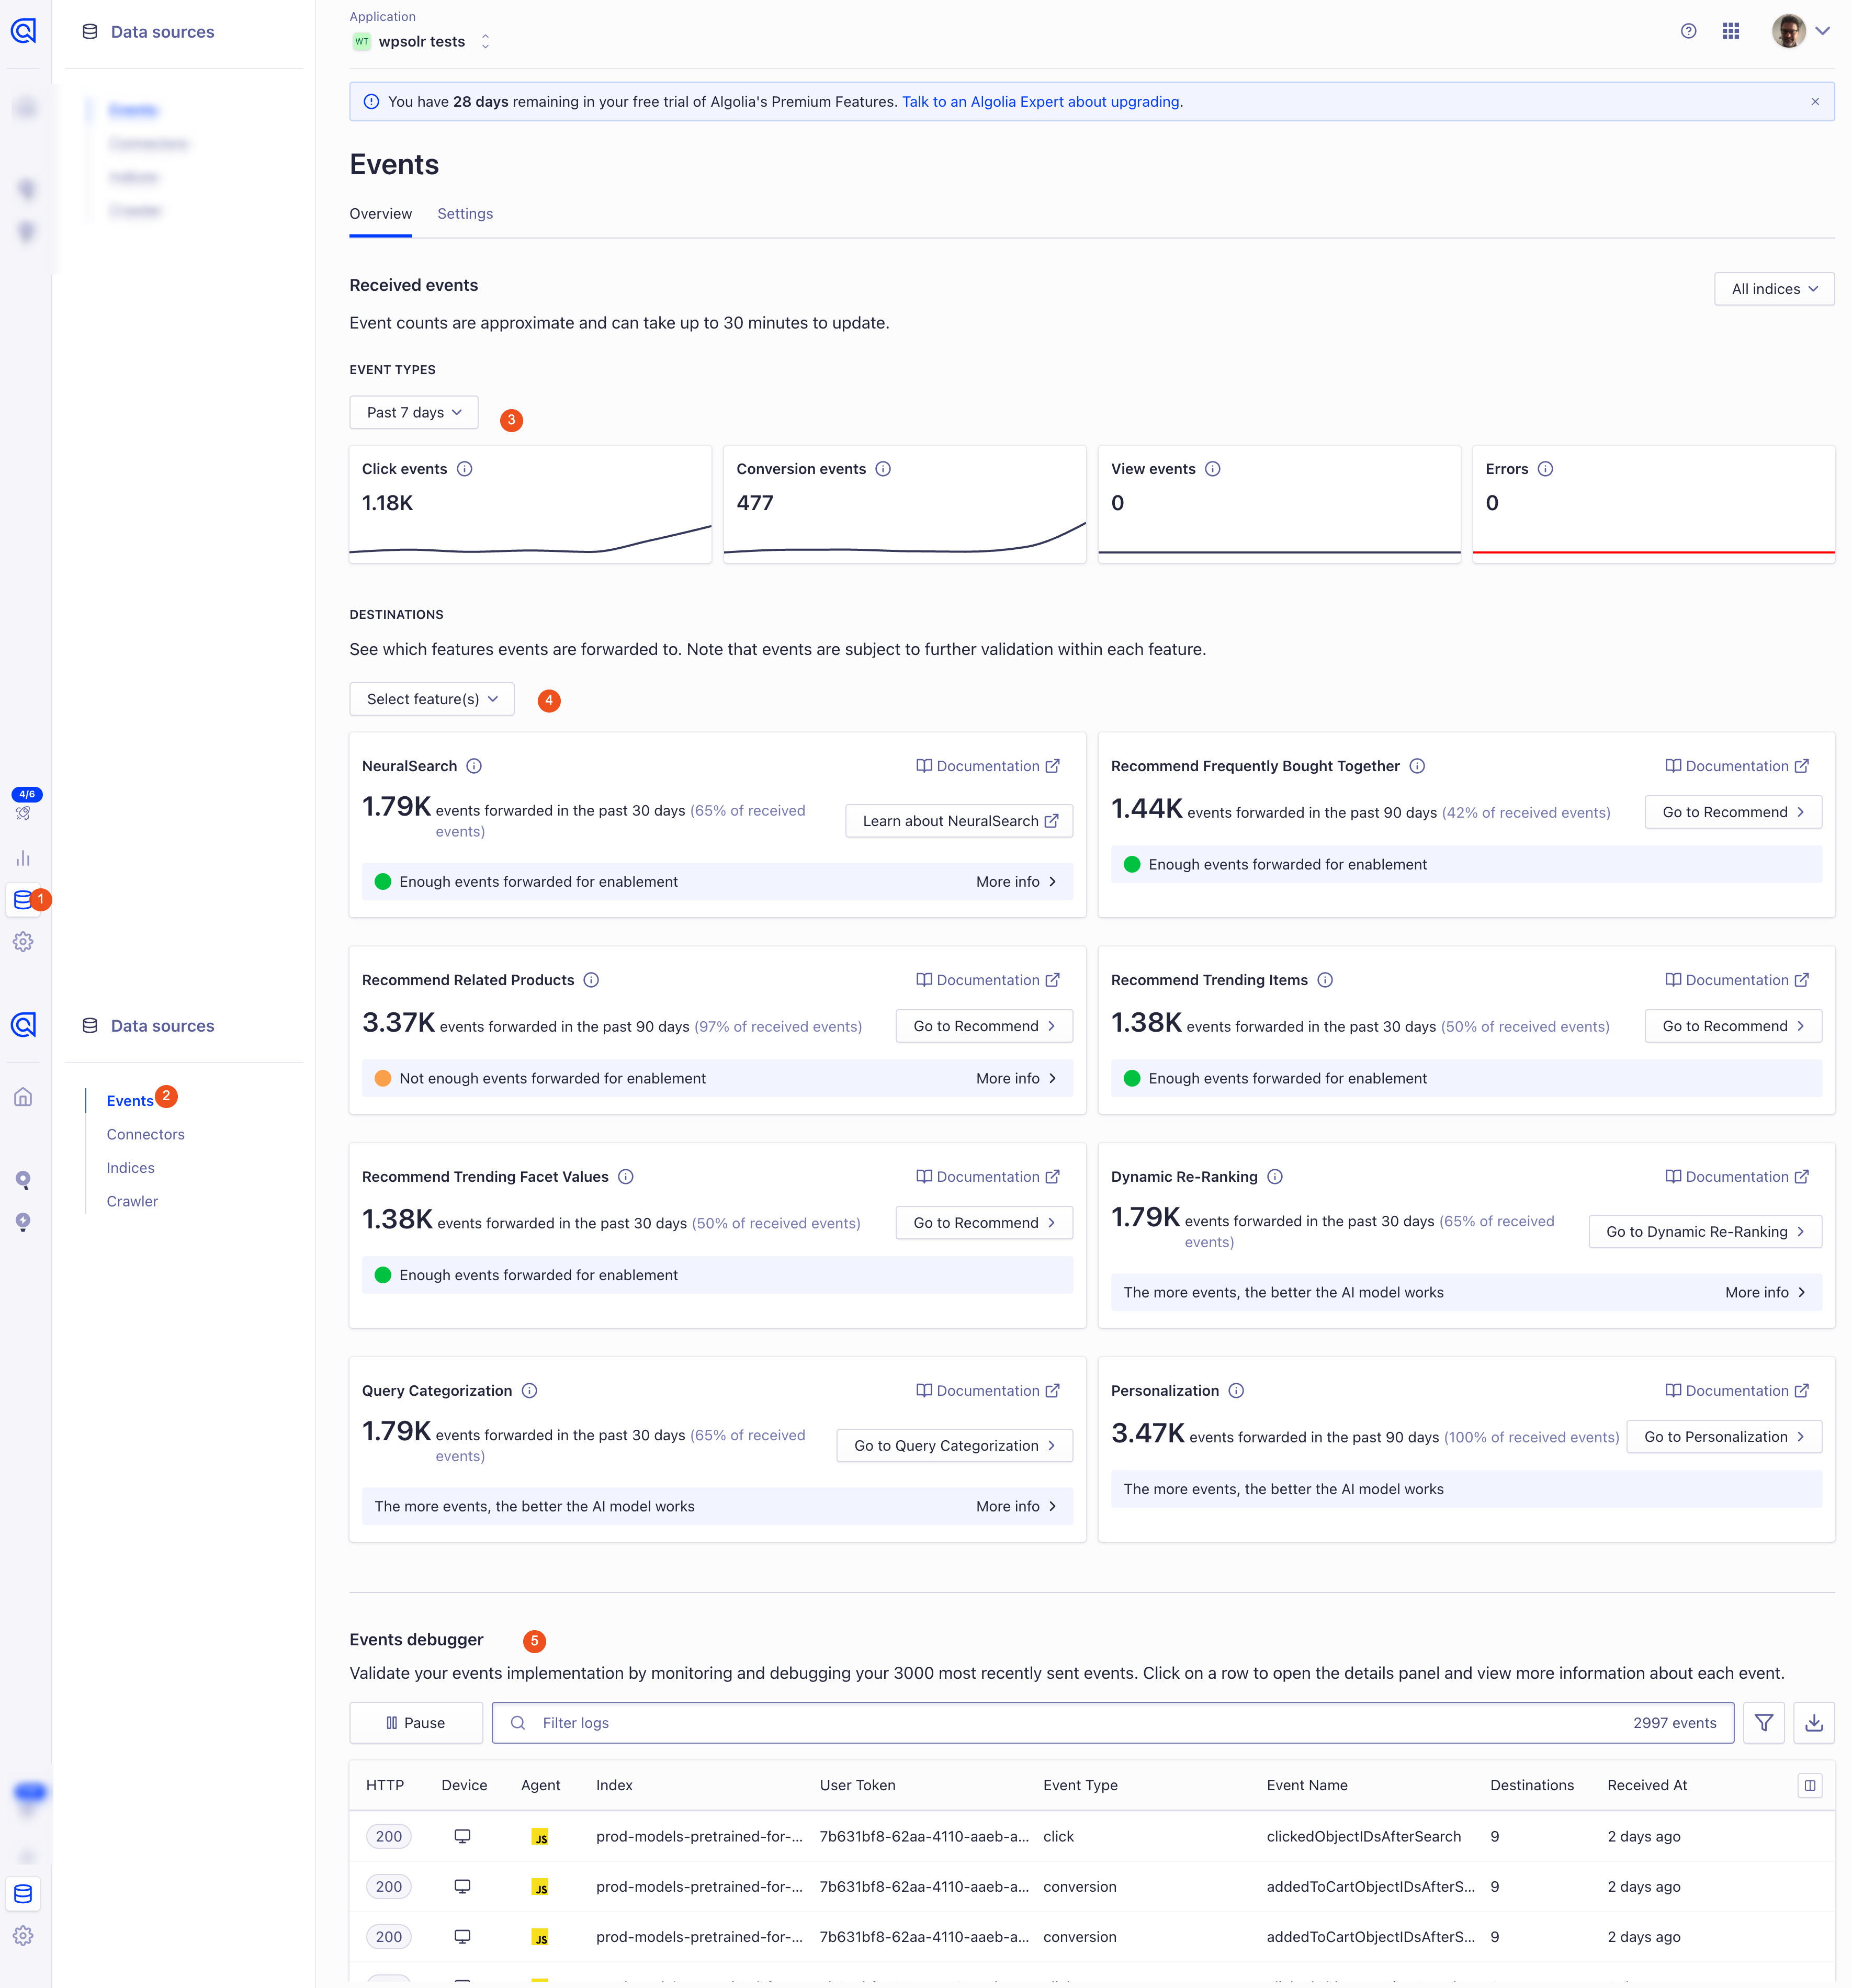Show info for Recommend Related Products

pos(591,980)
